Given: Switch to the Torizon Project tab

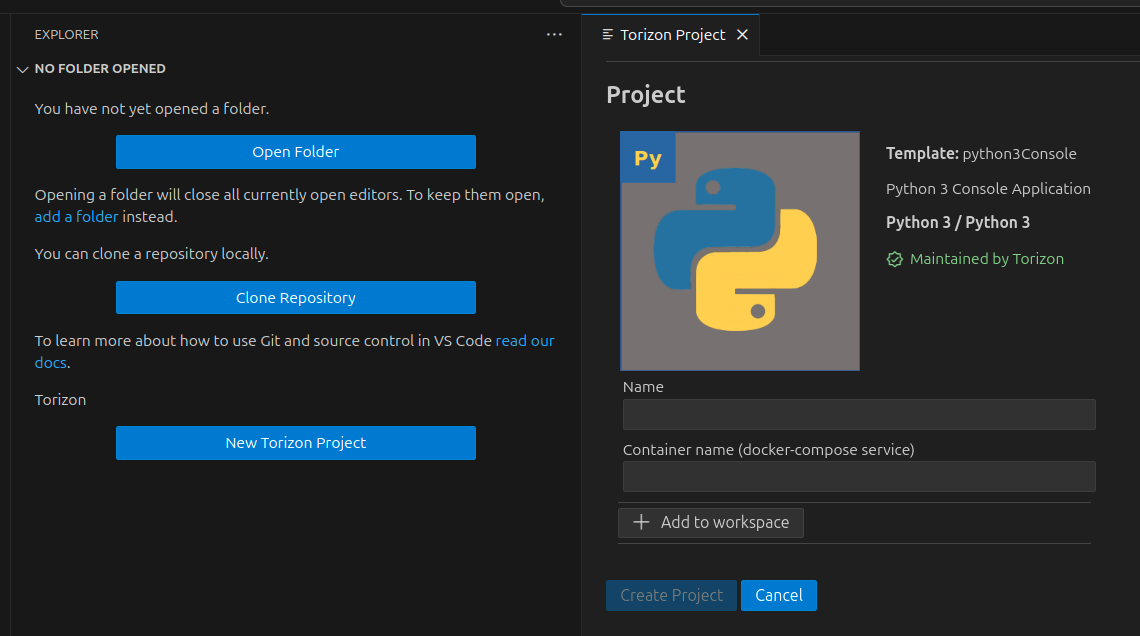Looking at the screenshot, I should [672, 35].
